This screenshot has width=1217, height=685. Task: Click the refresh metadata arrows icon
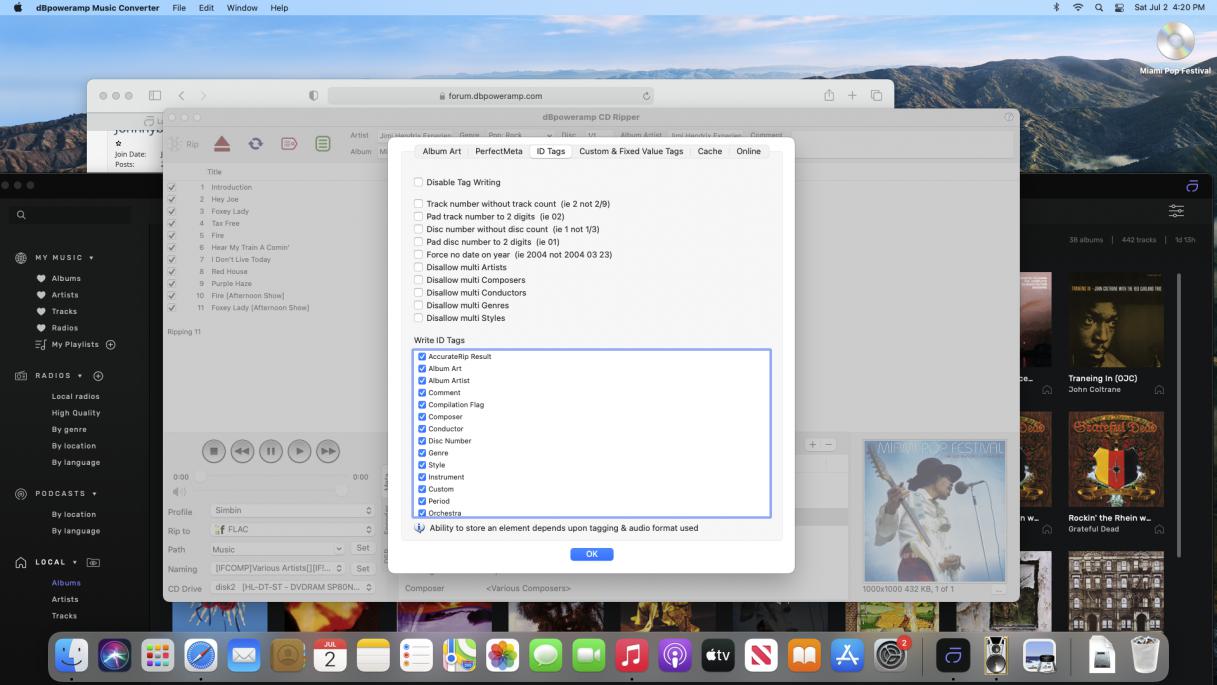point(255,144)
